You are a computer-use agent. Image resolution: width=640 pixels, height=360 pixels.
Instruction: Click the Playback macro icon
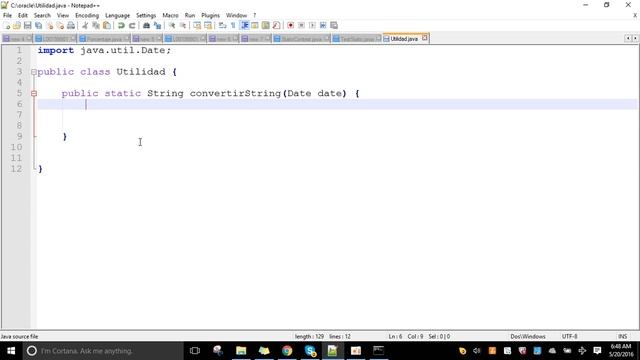pos(312,25)
